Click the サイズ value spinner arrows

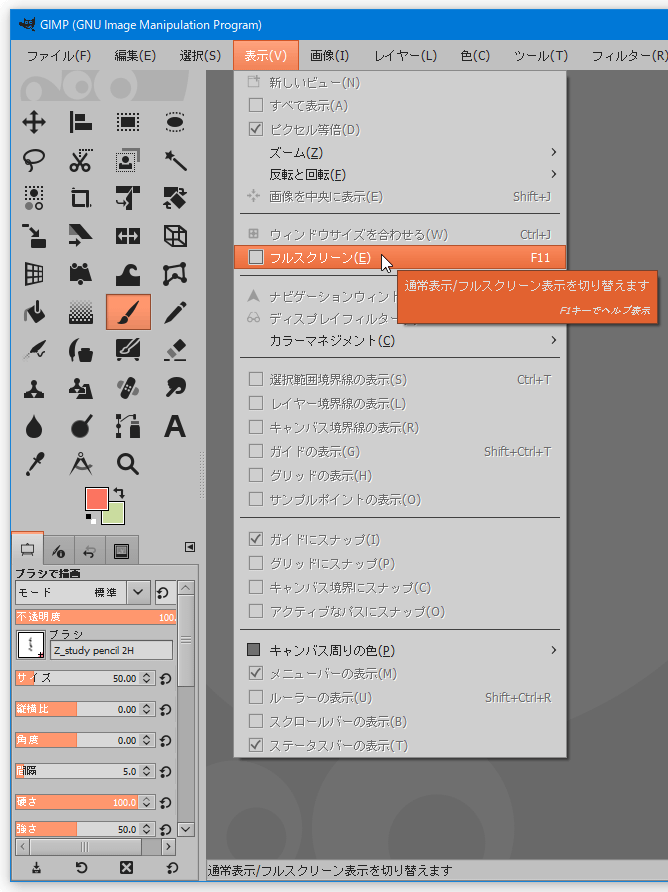tap(147, 678)
